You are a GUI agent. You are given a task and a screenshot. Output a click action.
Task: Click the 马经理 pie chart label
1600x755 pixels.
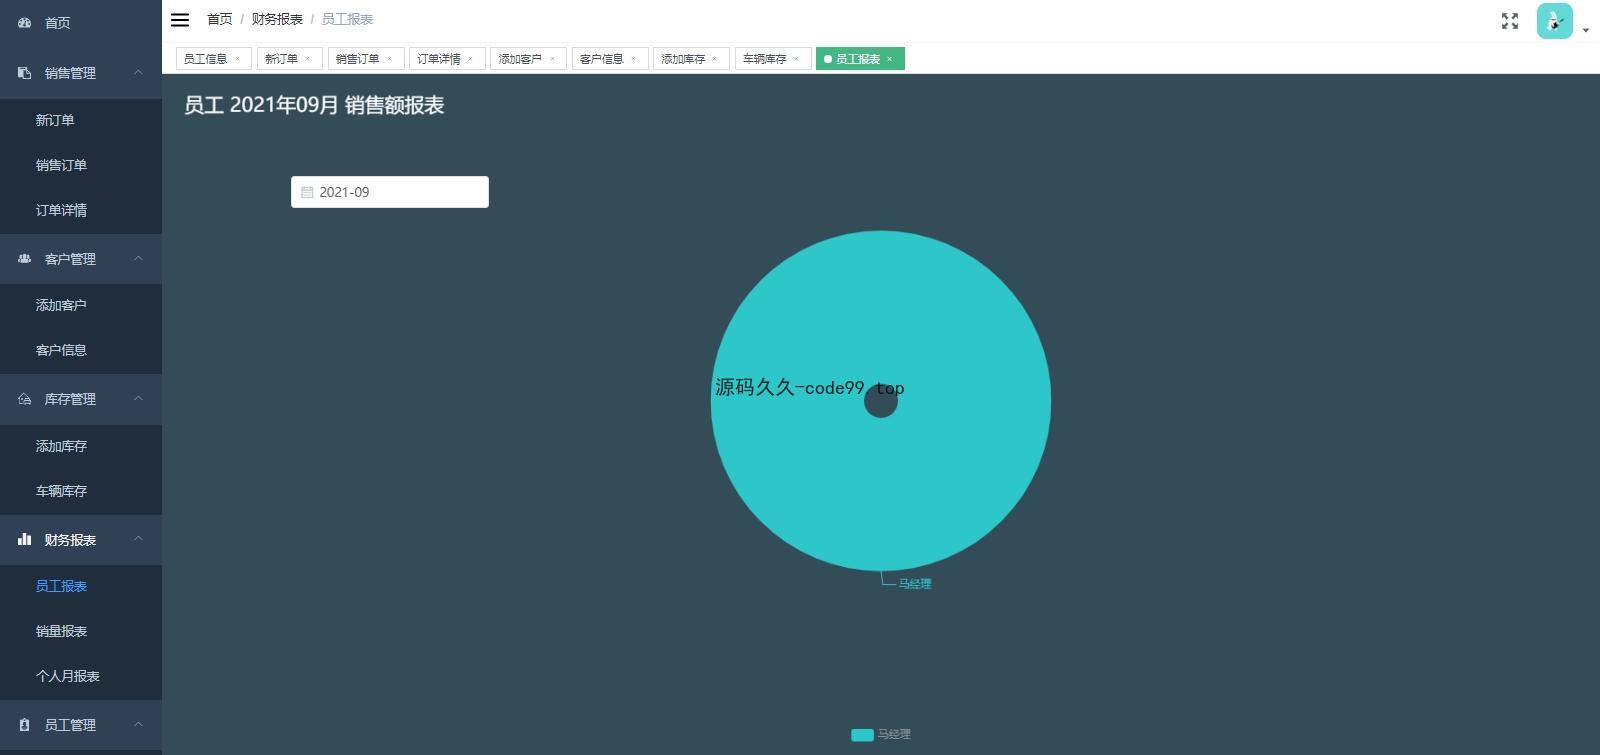point(915,584)
